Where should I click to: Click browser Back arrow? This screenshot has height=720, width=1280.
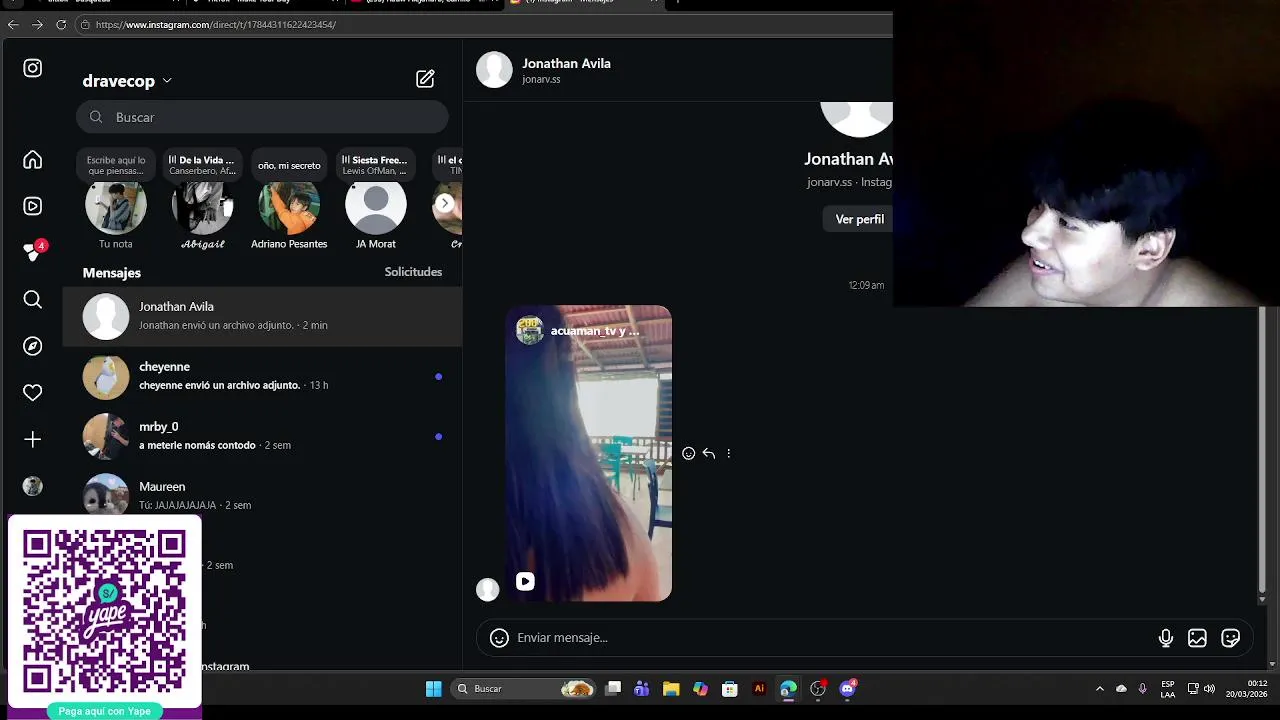click(13, 24)
